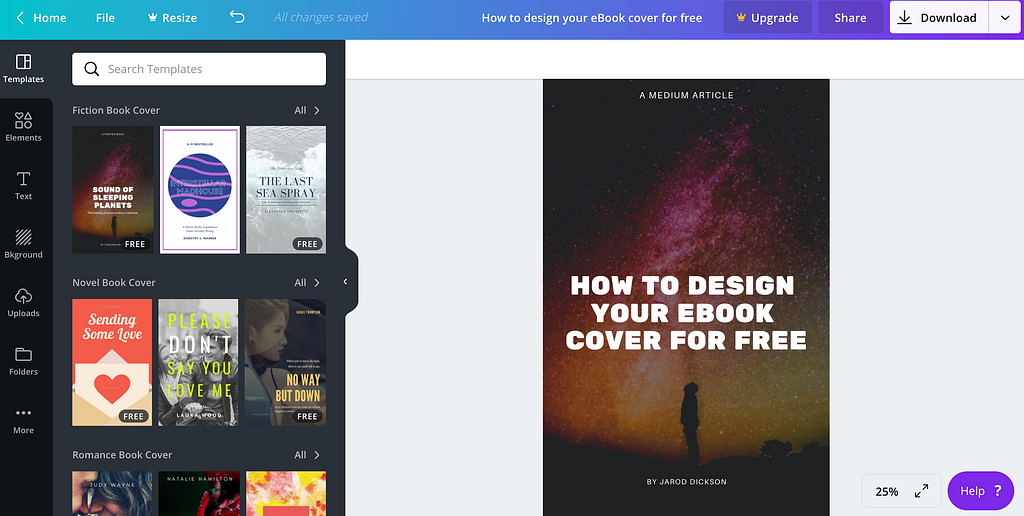The image size is (1024, 516).
Task: Open the Uploads panel
Action: (x=24, y=303)
